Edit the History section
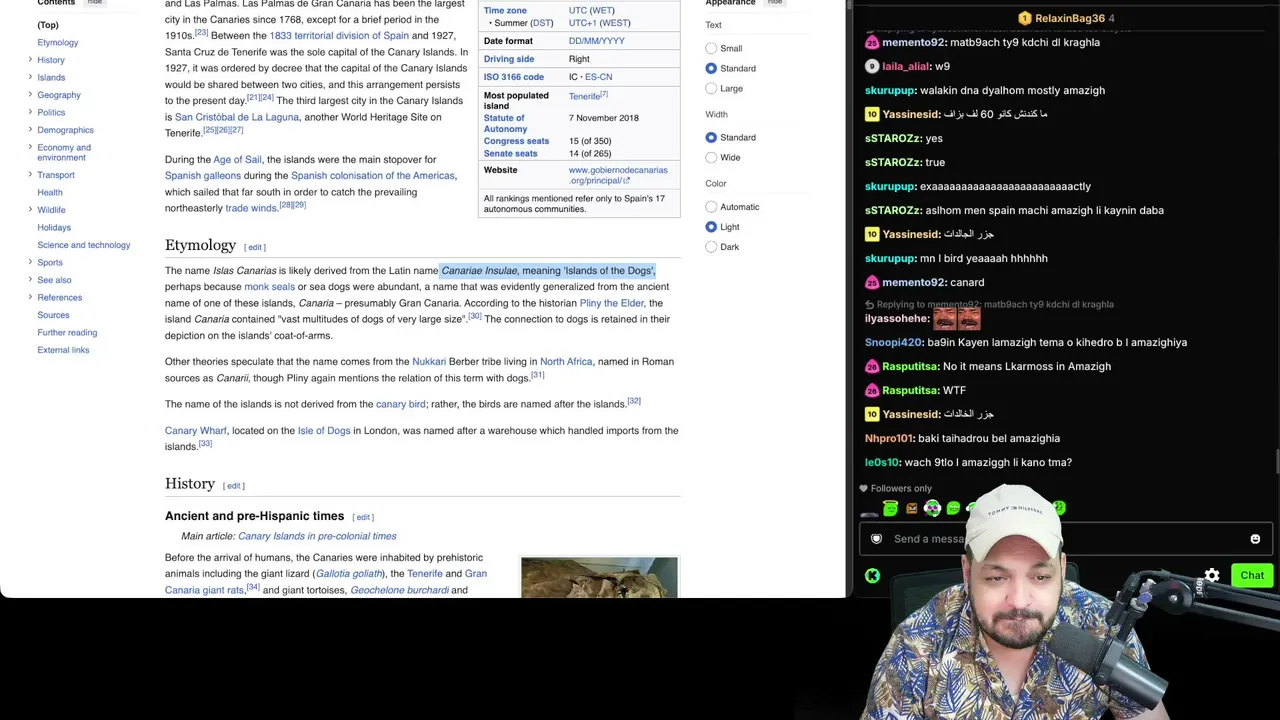 click(x=234, y=486)
